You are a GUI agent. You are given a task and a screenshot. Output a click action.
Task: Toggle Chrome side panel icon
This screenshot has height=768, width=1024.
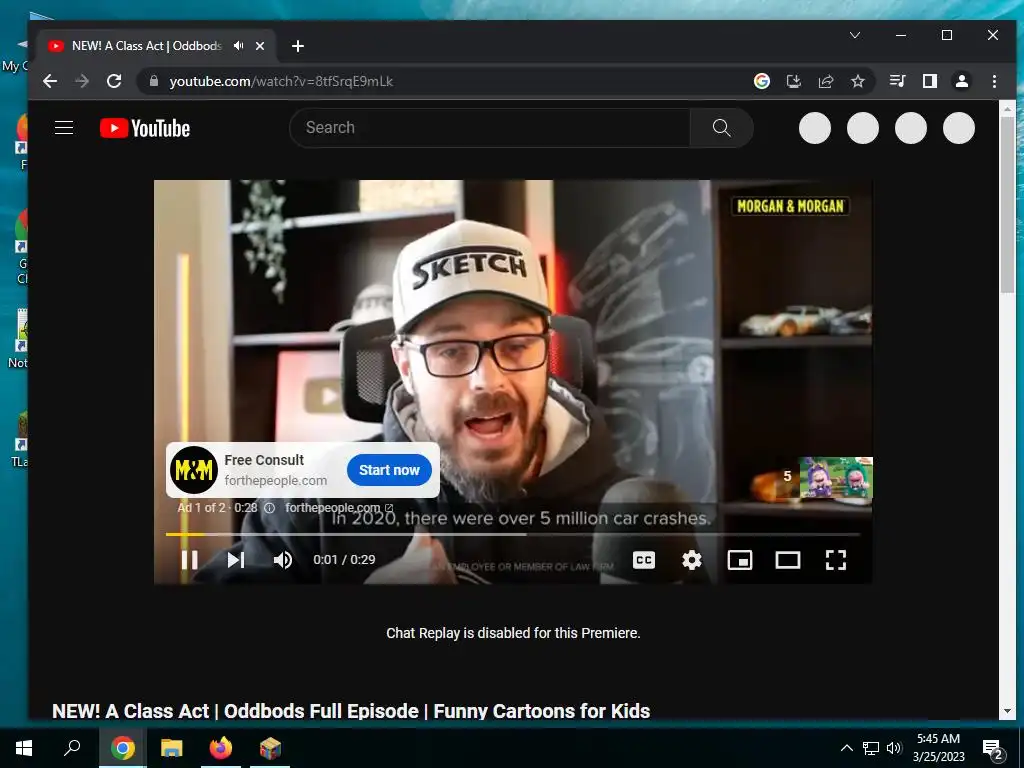[930, 81]
